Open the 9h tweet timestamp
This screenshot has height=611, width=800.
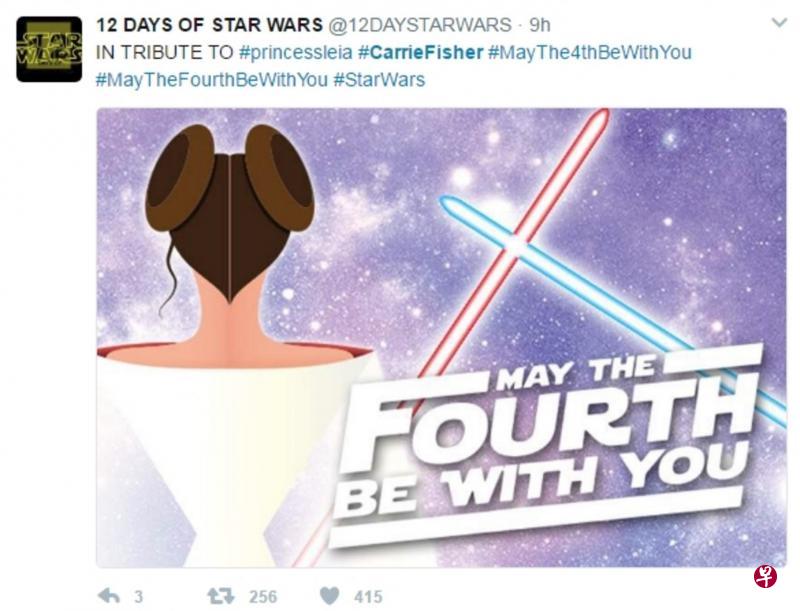tap(540, 24)
